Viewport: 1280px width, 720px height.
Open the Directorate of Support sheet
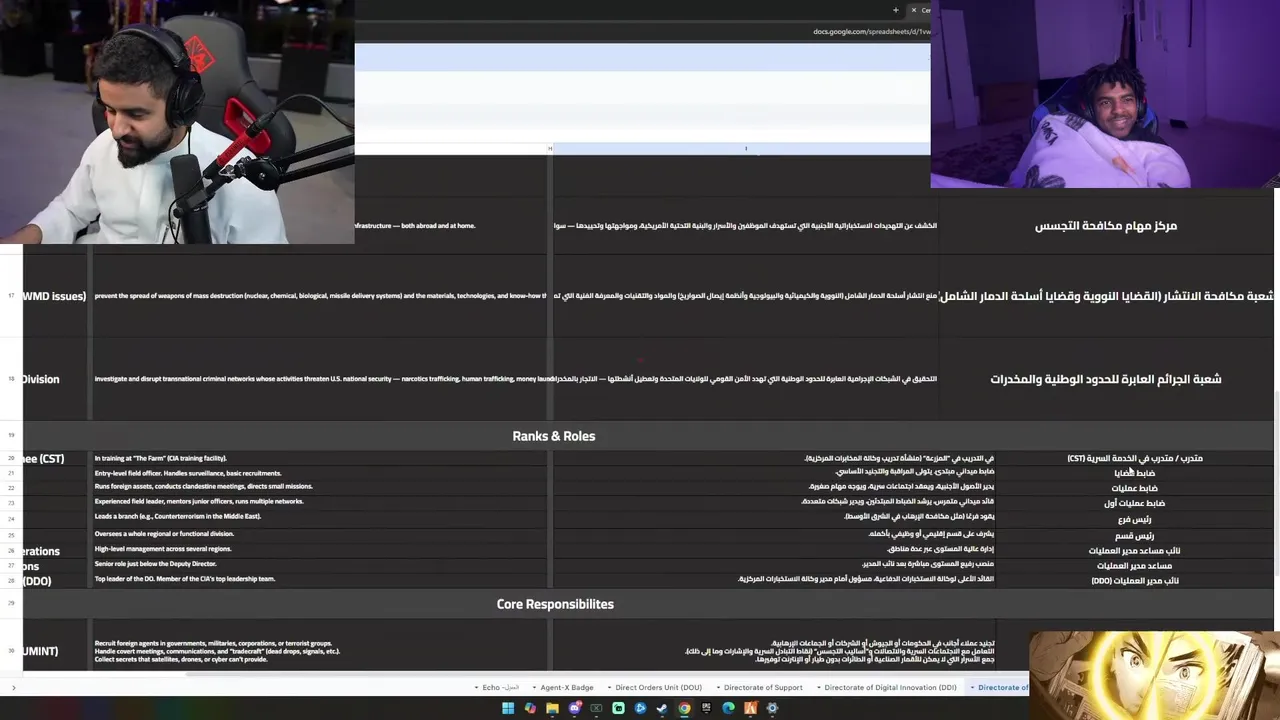click(763, 687)
